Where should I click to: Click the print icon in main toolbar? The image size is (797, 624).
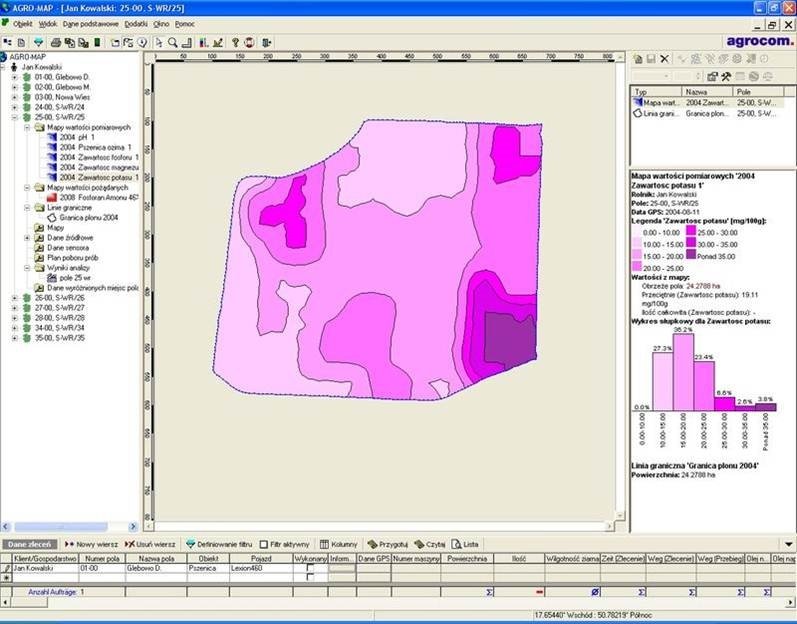point(57,43)
